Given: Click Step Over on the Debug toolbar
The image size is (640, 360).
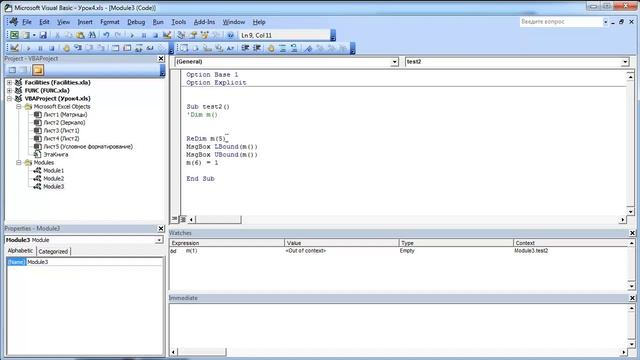Looking at the screenshot, I should [x=89, y=48].
